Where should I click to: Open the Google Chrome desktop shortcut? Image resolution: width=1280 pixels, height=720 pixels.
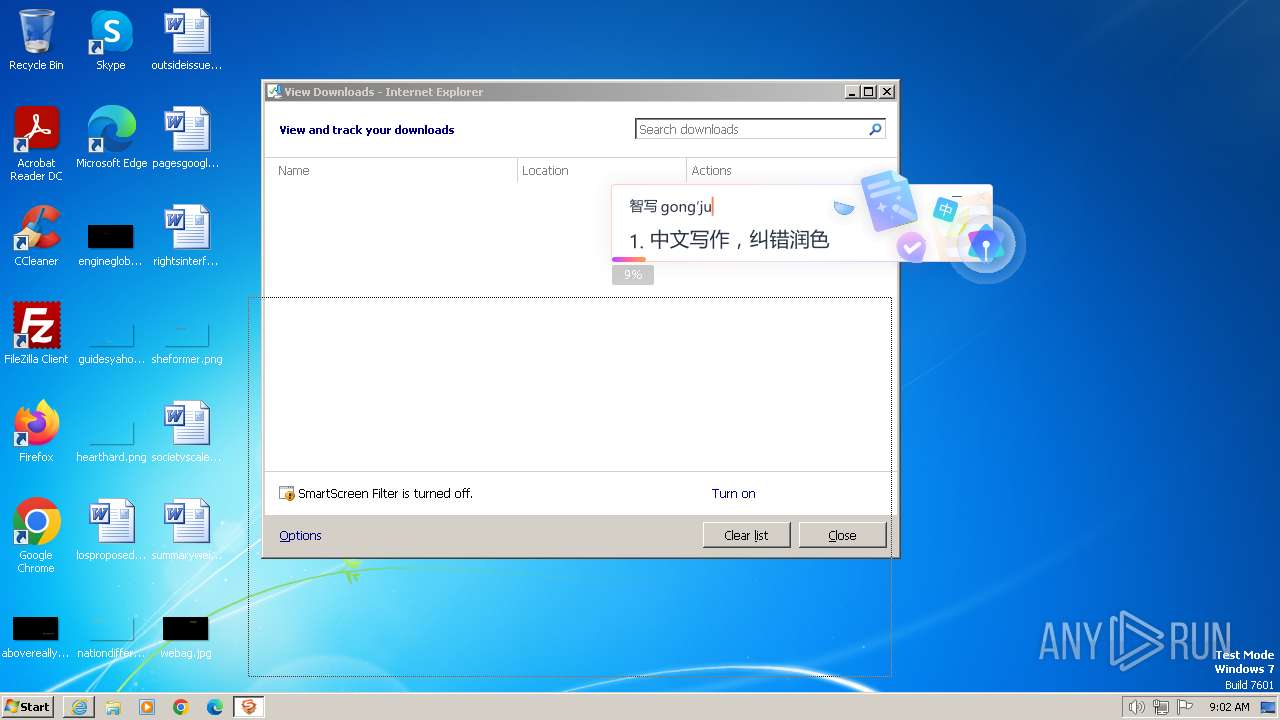(36, 537)
